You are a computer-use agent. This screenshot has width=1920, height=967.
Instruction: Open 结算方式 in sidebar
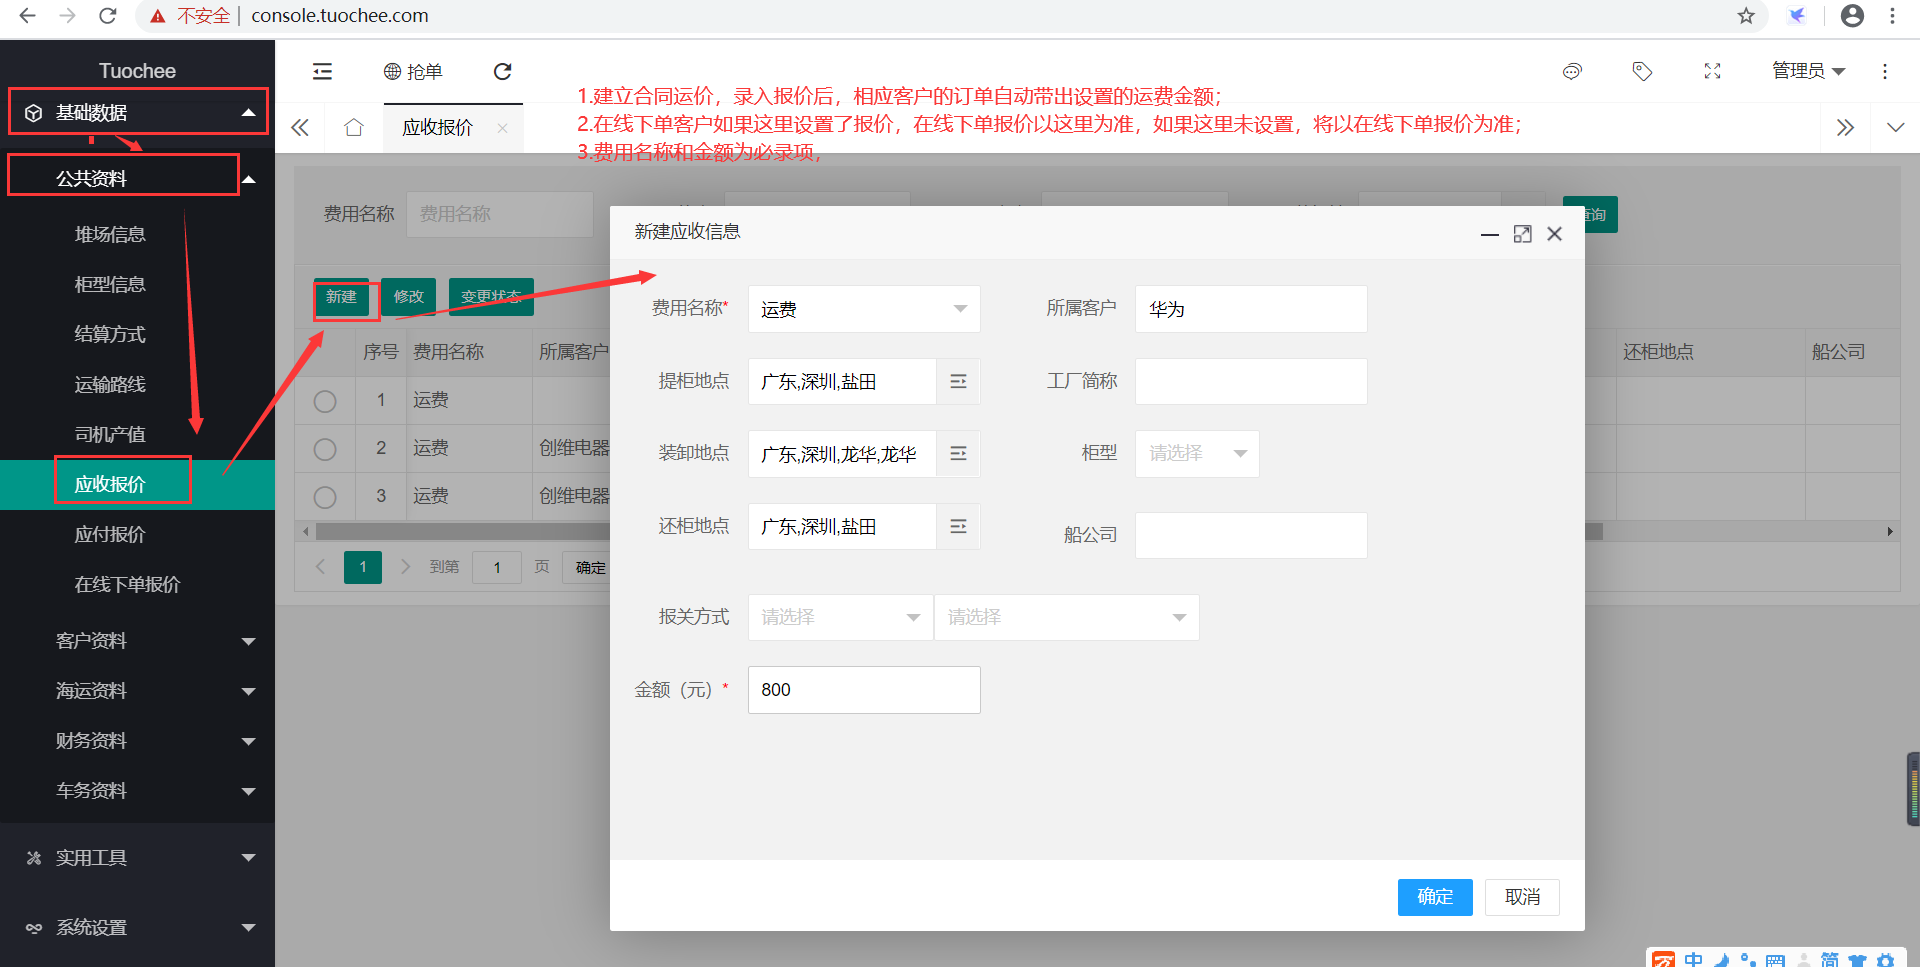(110, 334)
